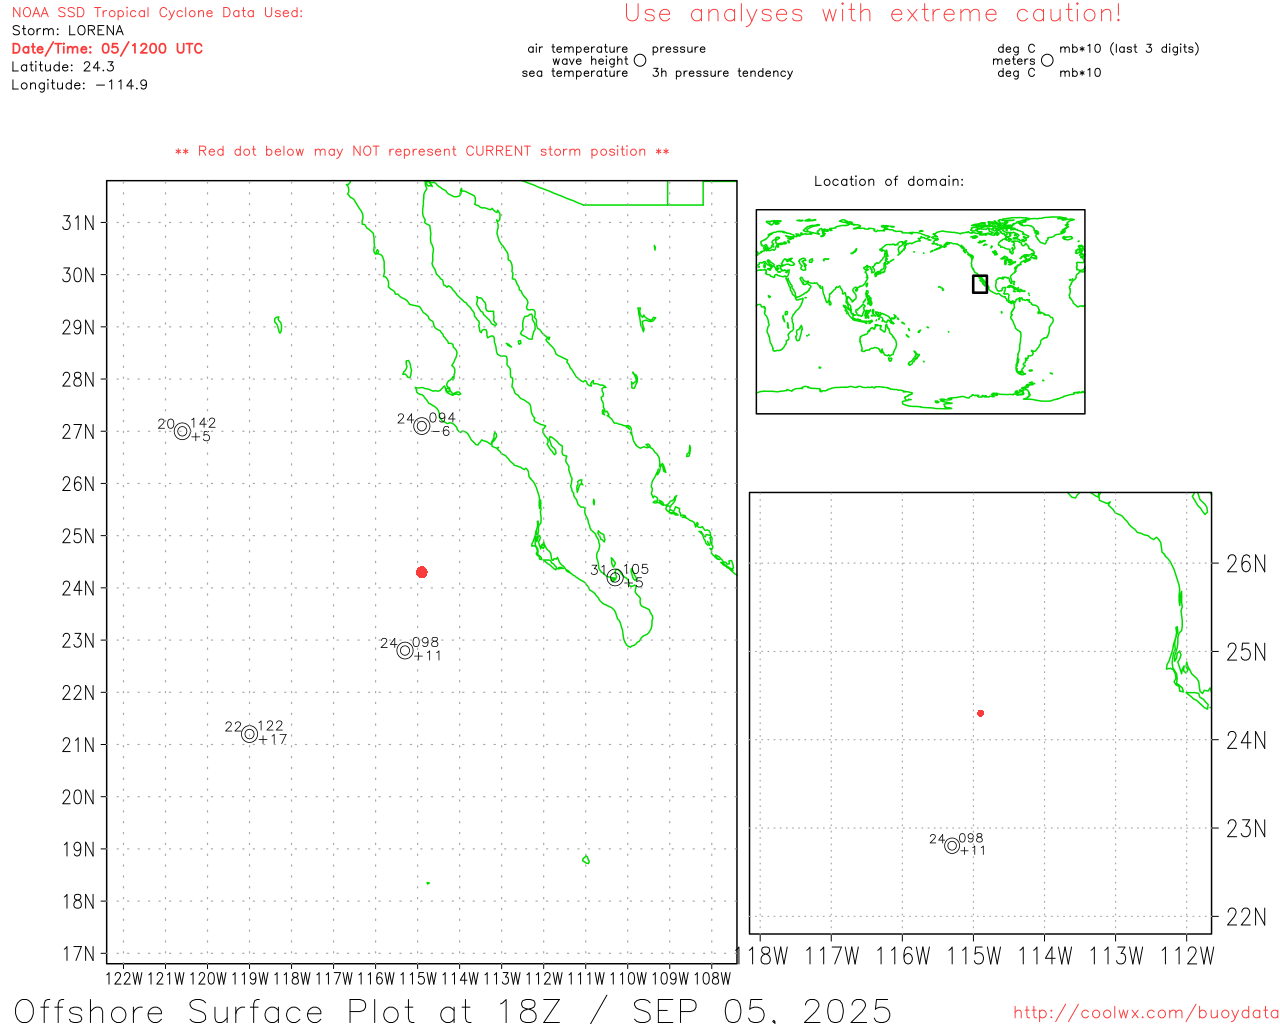This screenshot has width=1280, height=1024.
Task: Click the 'air temperature' legend label
Action: (x=578, y=49)
